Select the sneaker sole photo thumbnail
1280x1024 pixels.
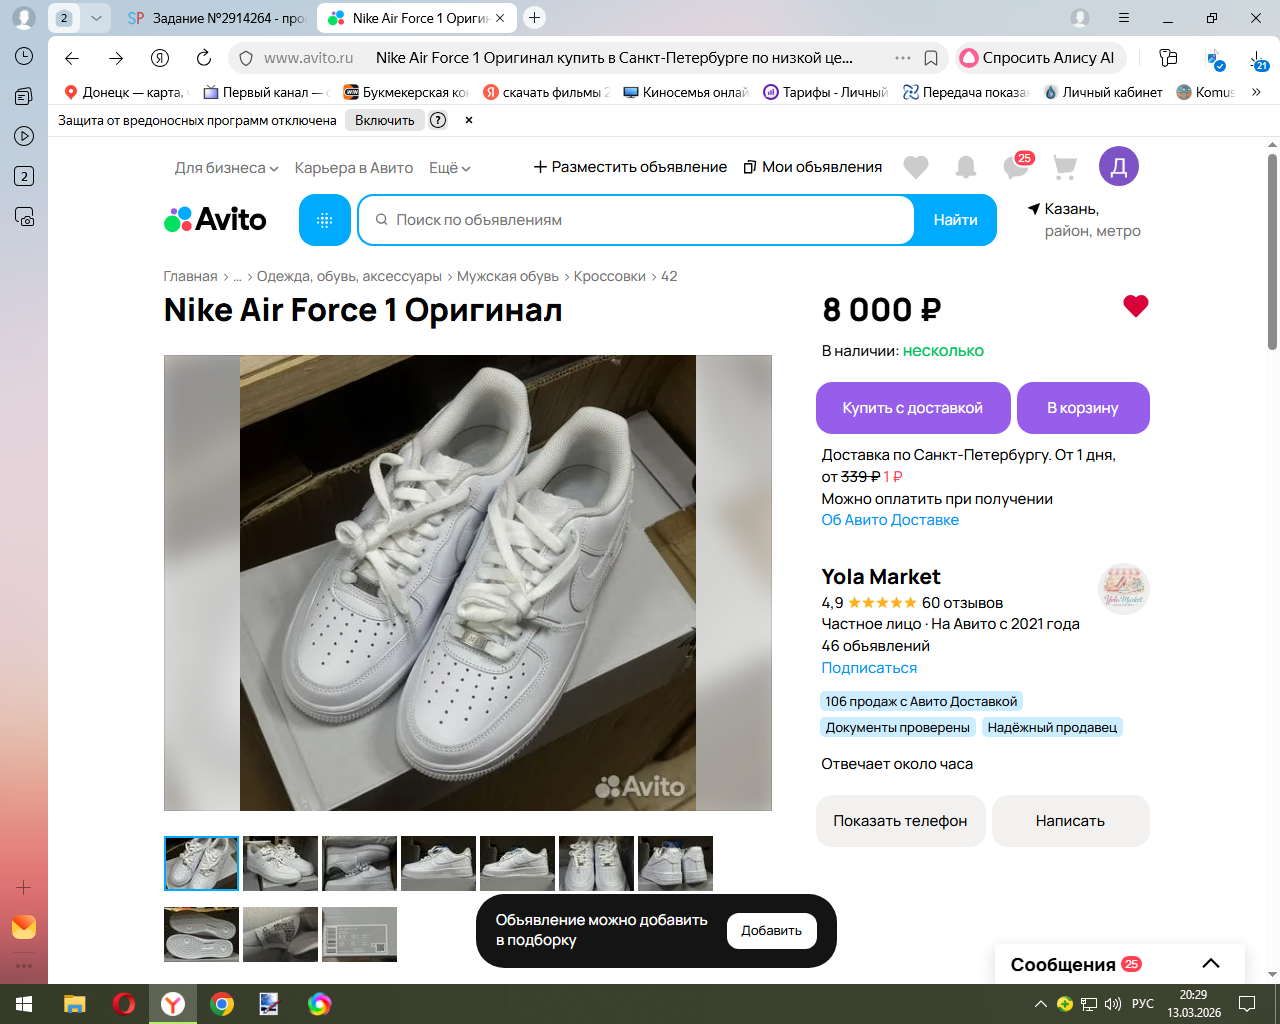[202, 934]
